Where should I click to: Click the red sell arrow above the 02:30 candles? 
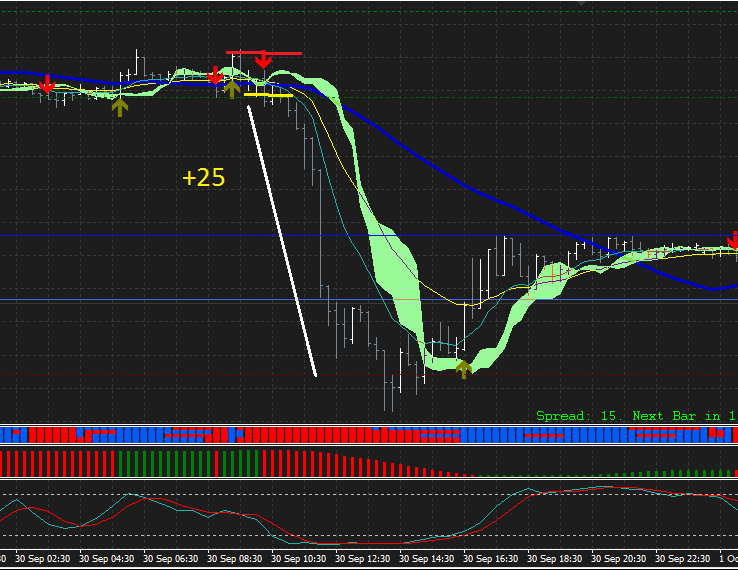(x=47, y=84)
